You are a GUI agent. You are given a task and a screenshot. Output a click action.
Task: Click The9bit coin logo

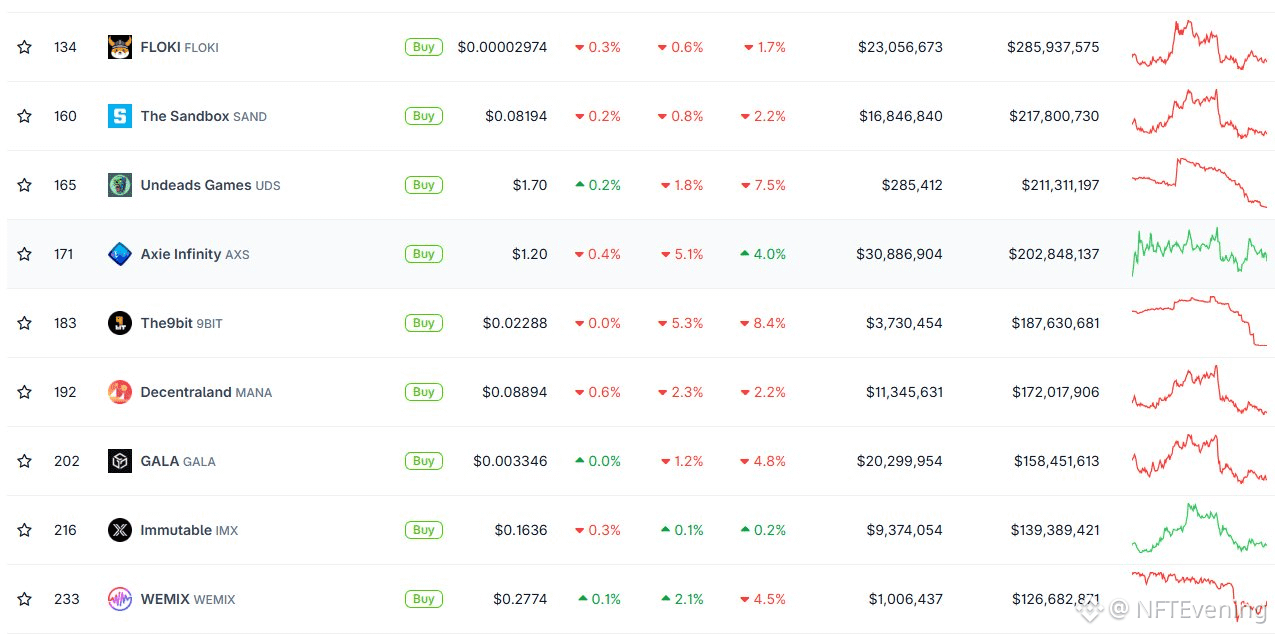pyautogui.click(x=120, y=323)
